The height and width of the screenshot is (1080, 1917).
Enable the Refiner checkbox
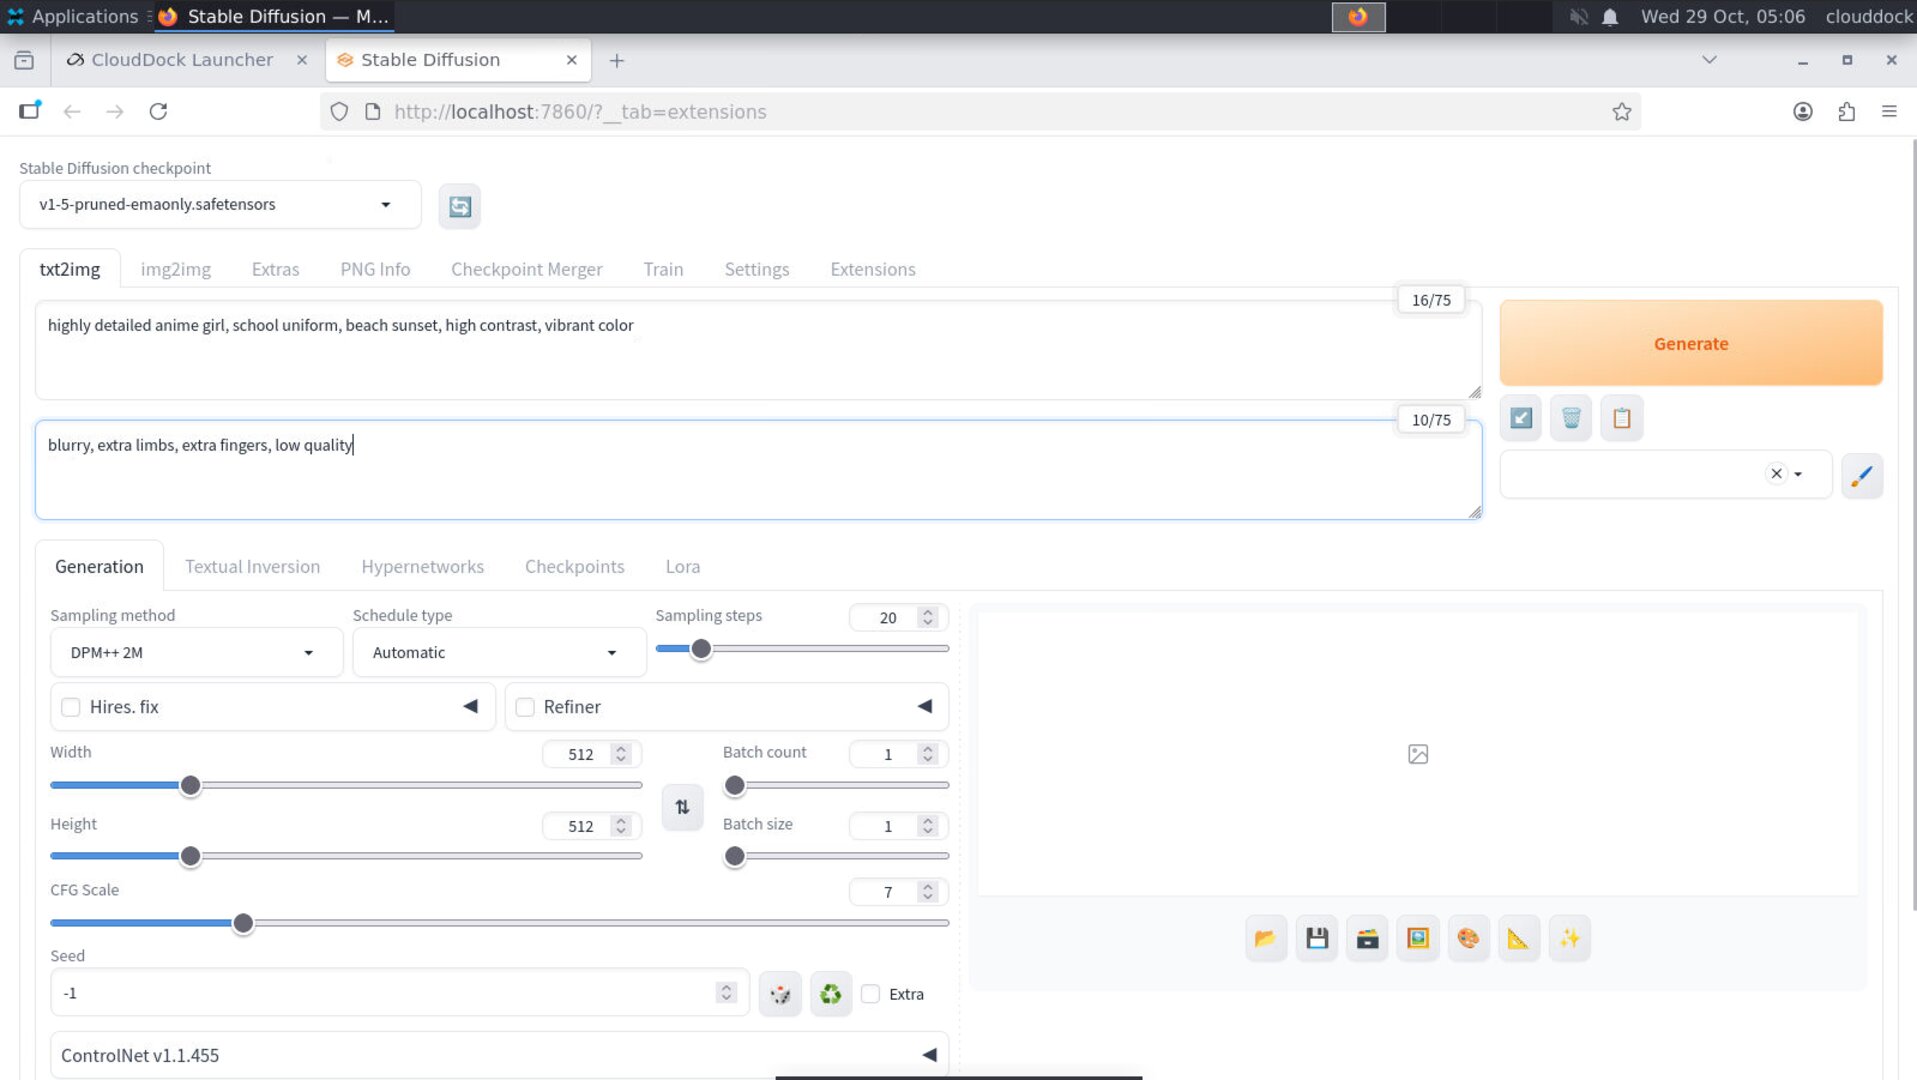coord(525,706)
